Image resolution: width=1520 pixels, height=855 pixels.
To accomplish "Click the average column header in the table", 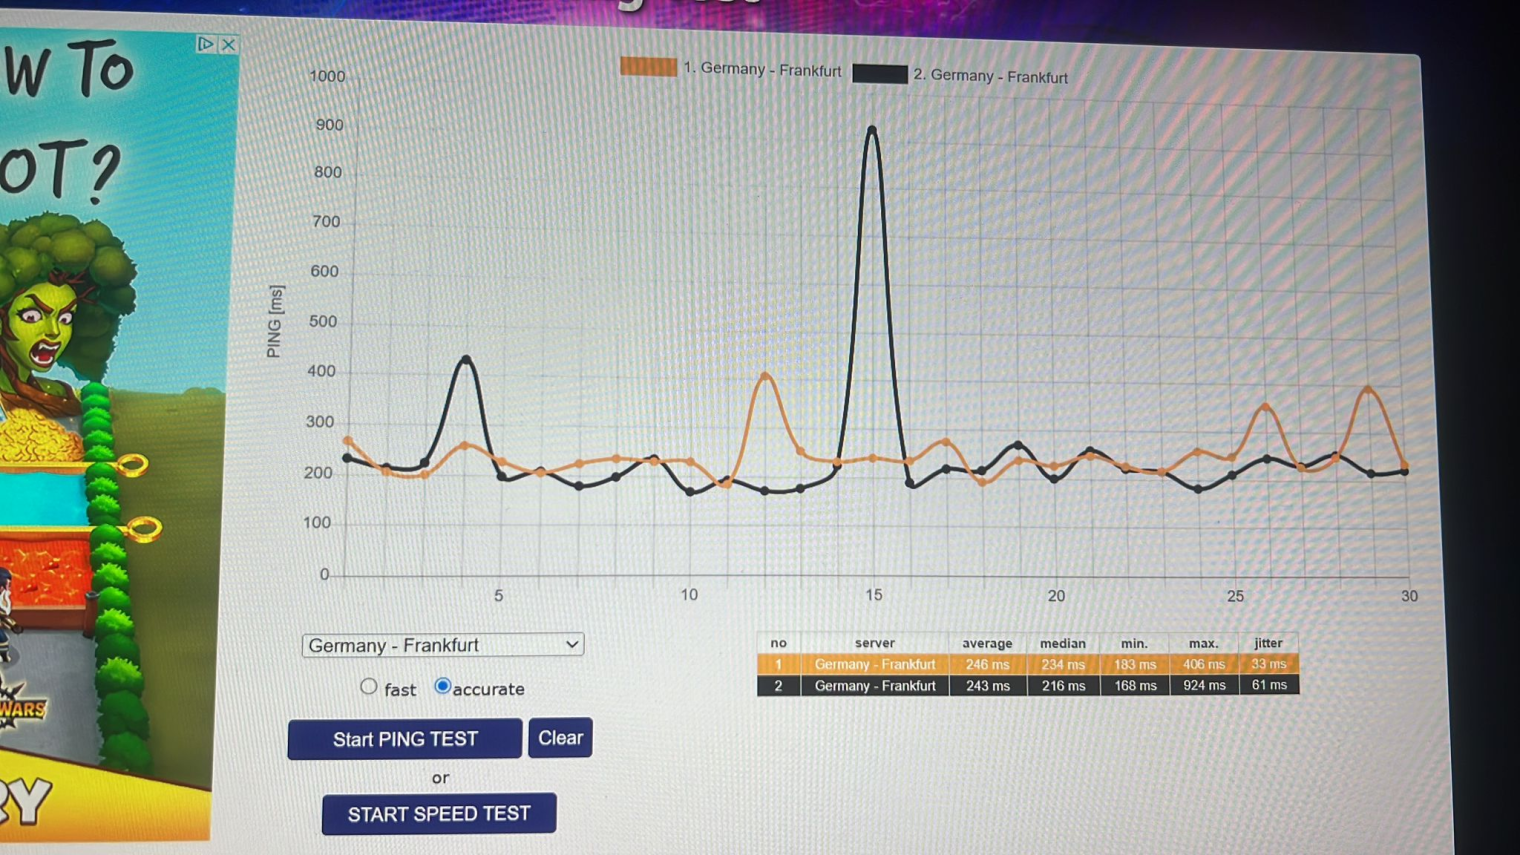I will [986, 643].
